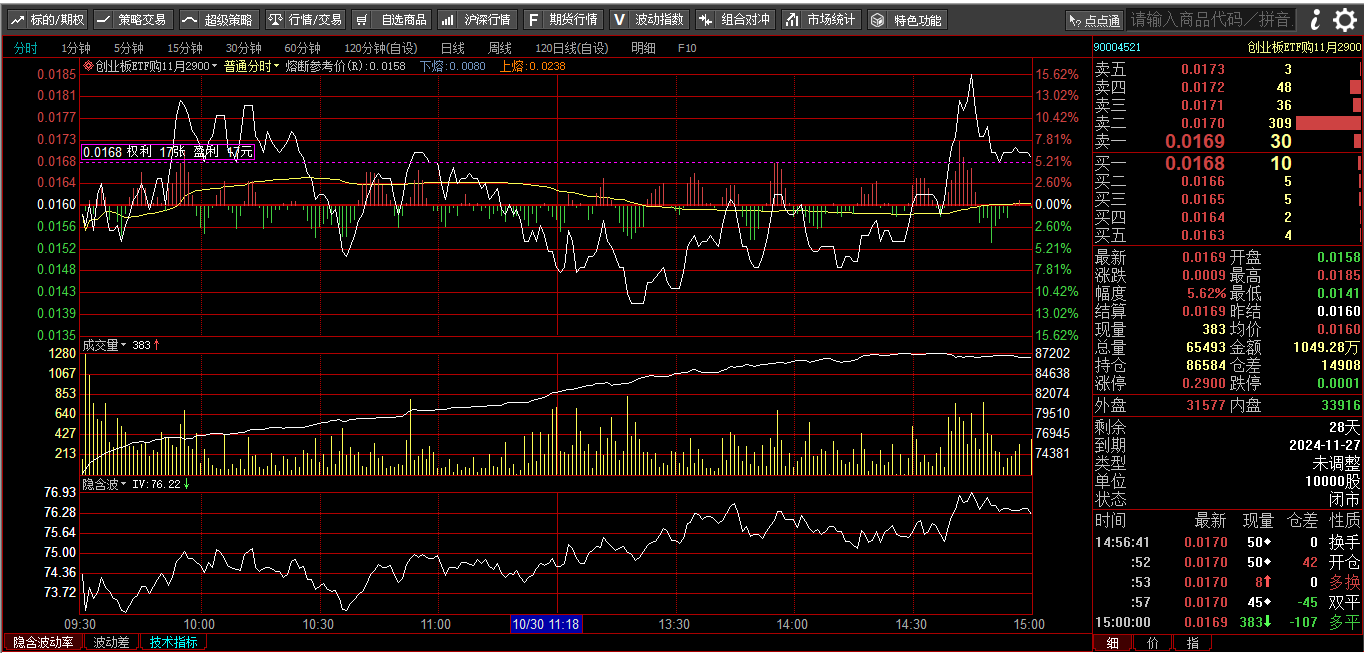
Task: Click the info 'i' icon
Action: click(x=1315, y=20)
